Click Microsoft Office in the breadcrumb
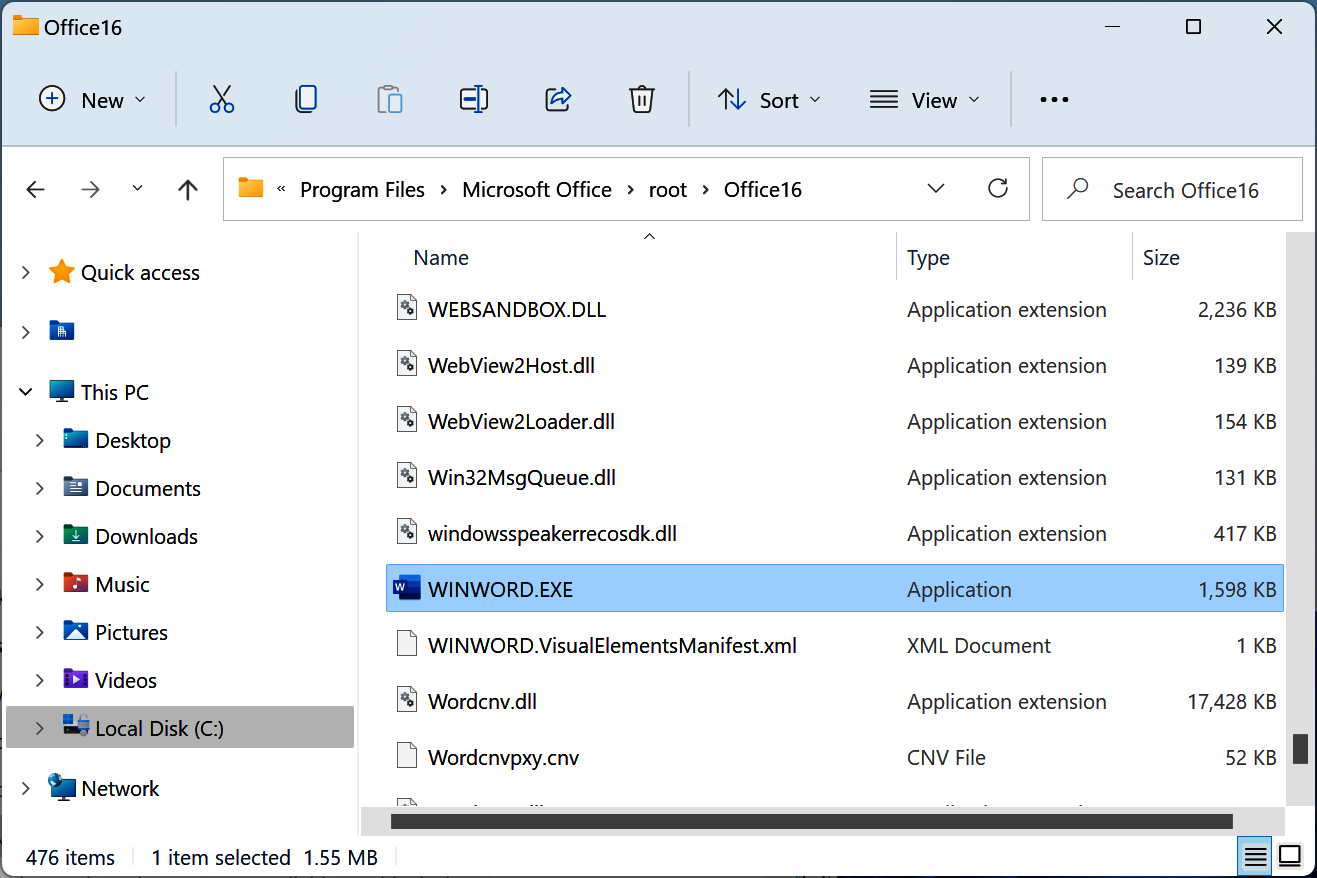 click(537, 189)
